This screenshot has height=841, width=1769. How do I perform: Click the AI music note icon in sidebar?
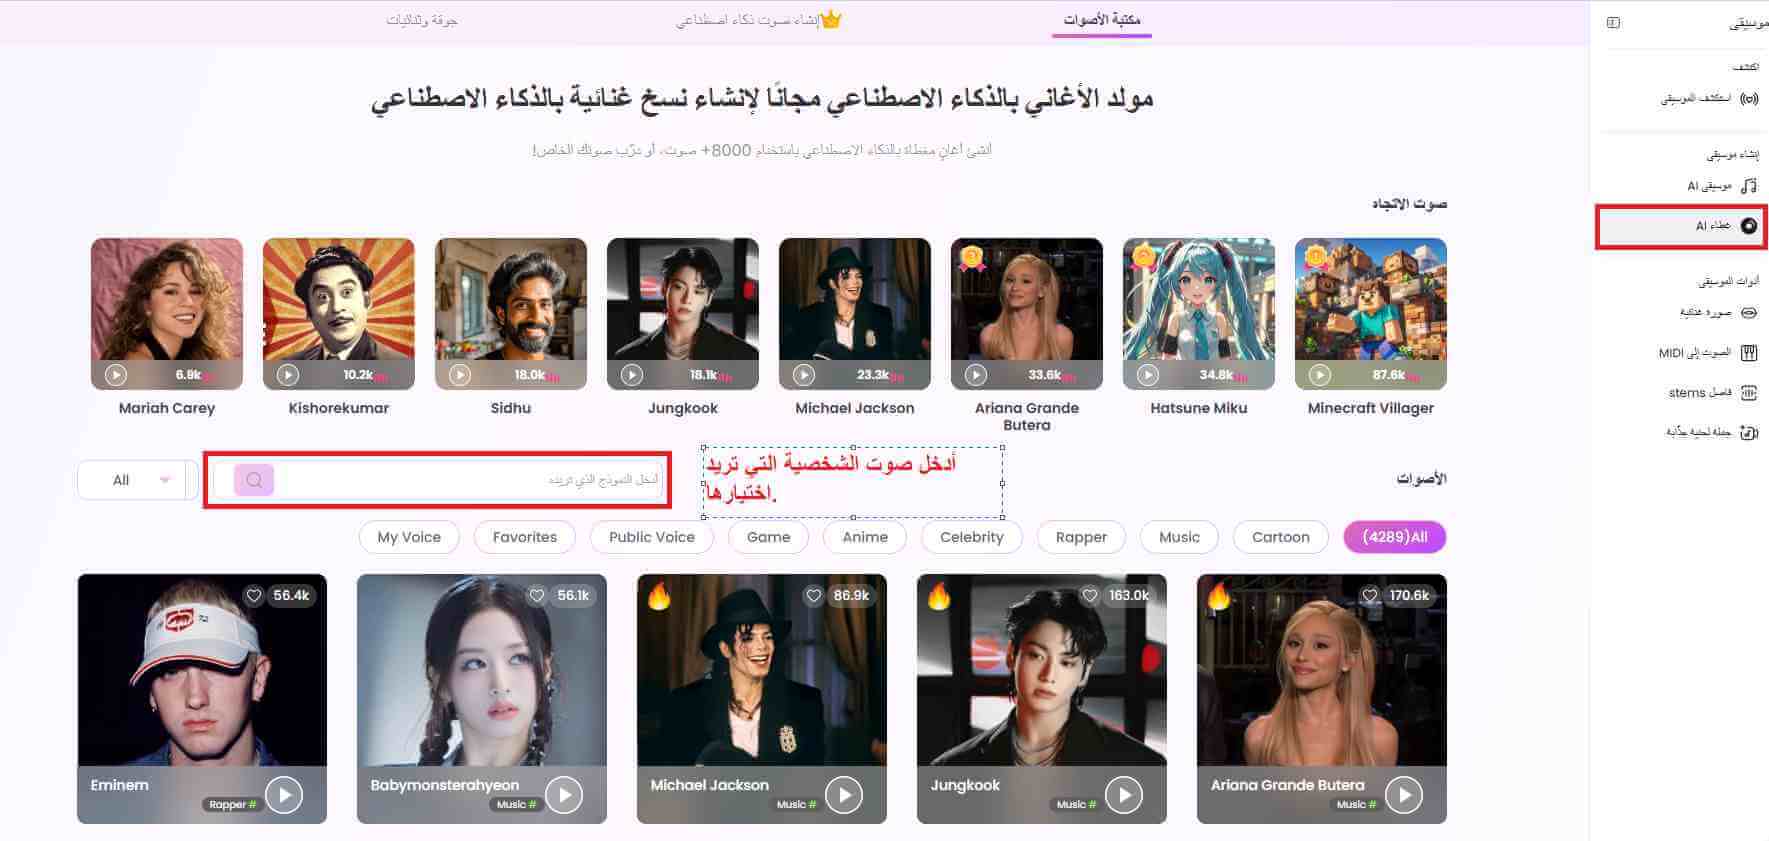pos(1749,186)
